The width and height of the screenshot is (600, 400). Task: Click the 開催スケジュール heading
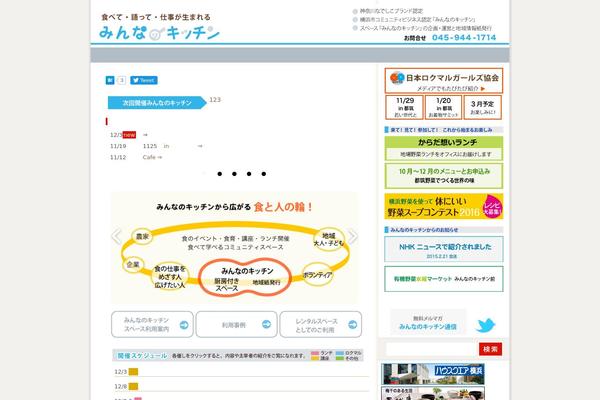[x=142, y=356]
